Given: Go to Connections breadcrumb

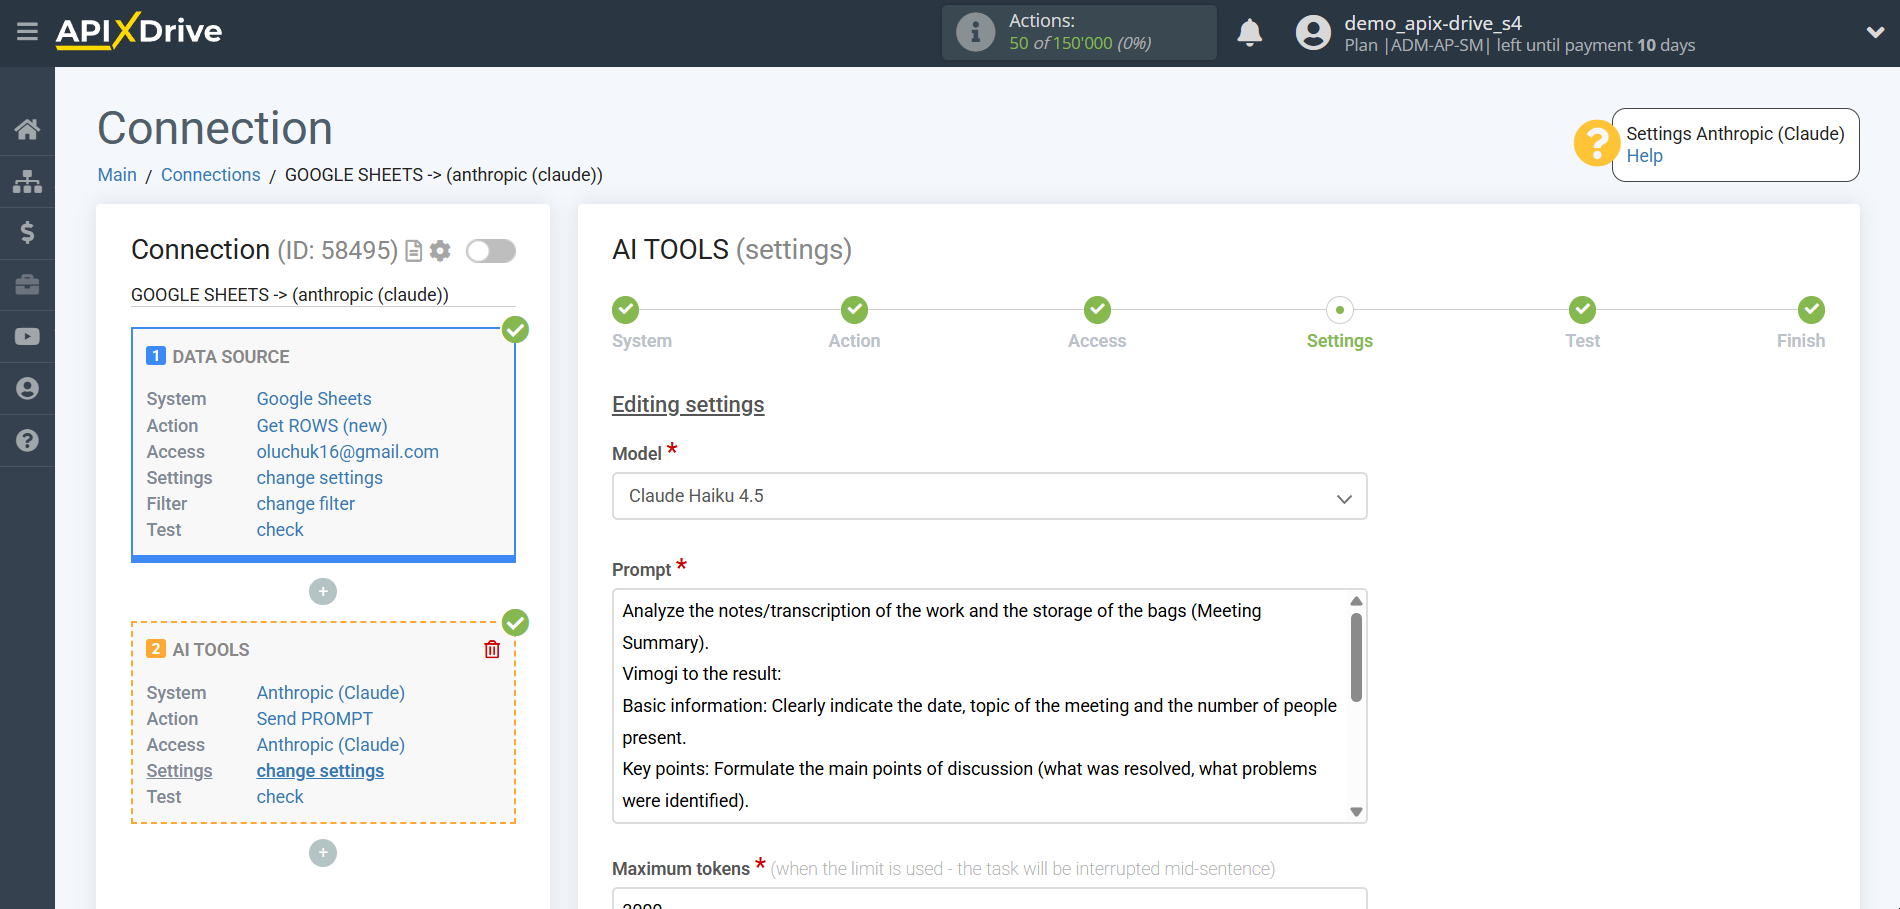Looking at the screenshot, I should 210,175.
